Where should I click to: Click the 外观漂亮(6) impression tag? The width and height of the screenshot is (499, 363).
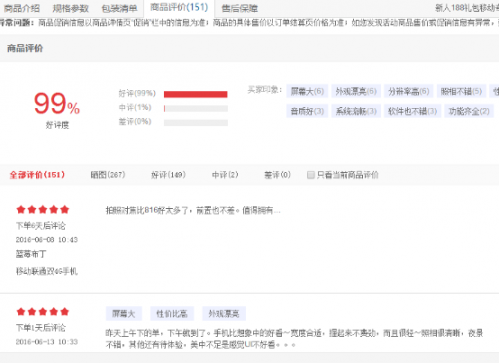pyautogui.click(x=356, y=91)
